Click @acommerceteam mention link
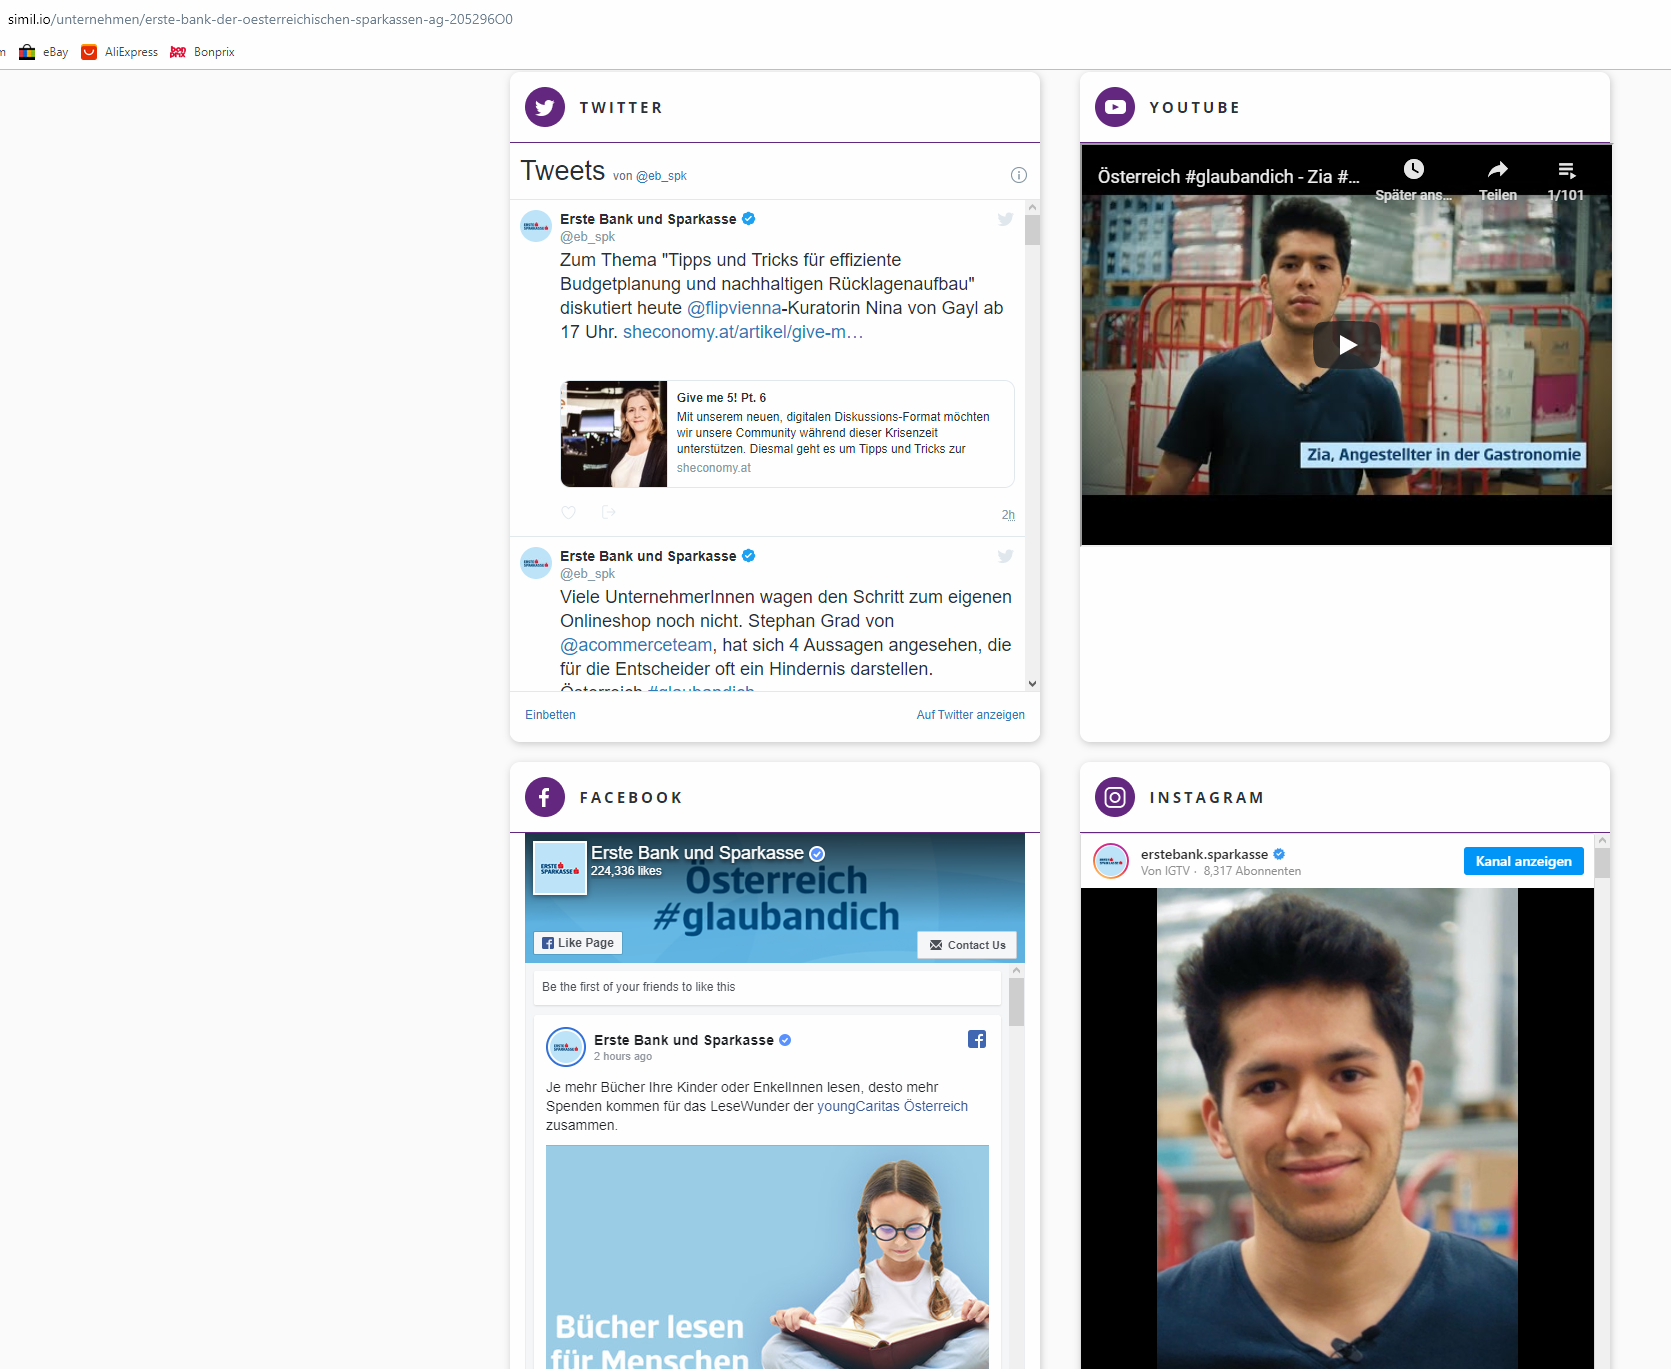The height and width of the screenshot is (1369, 1671). click(x=636, y=645)
